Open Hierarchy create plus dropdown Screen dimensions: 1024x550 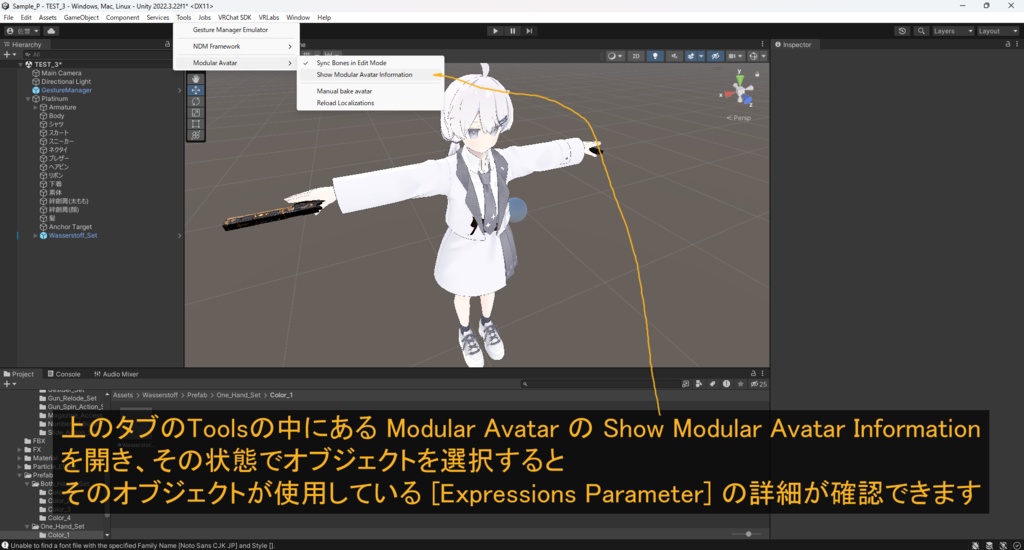pos(9,55)
